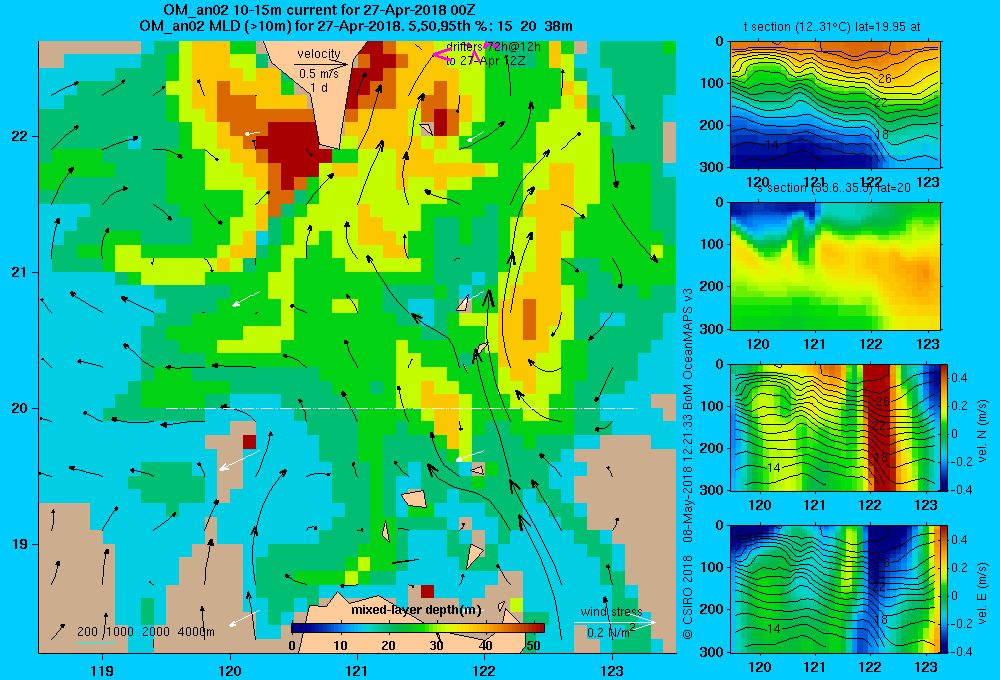The width and height of the screenshot is (1000, 680).
Task: Click the '0.5 m/s' velocity scale text
Action: 319,74
